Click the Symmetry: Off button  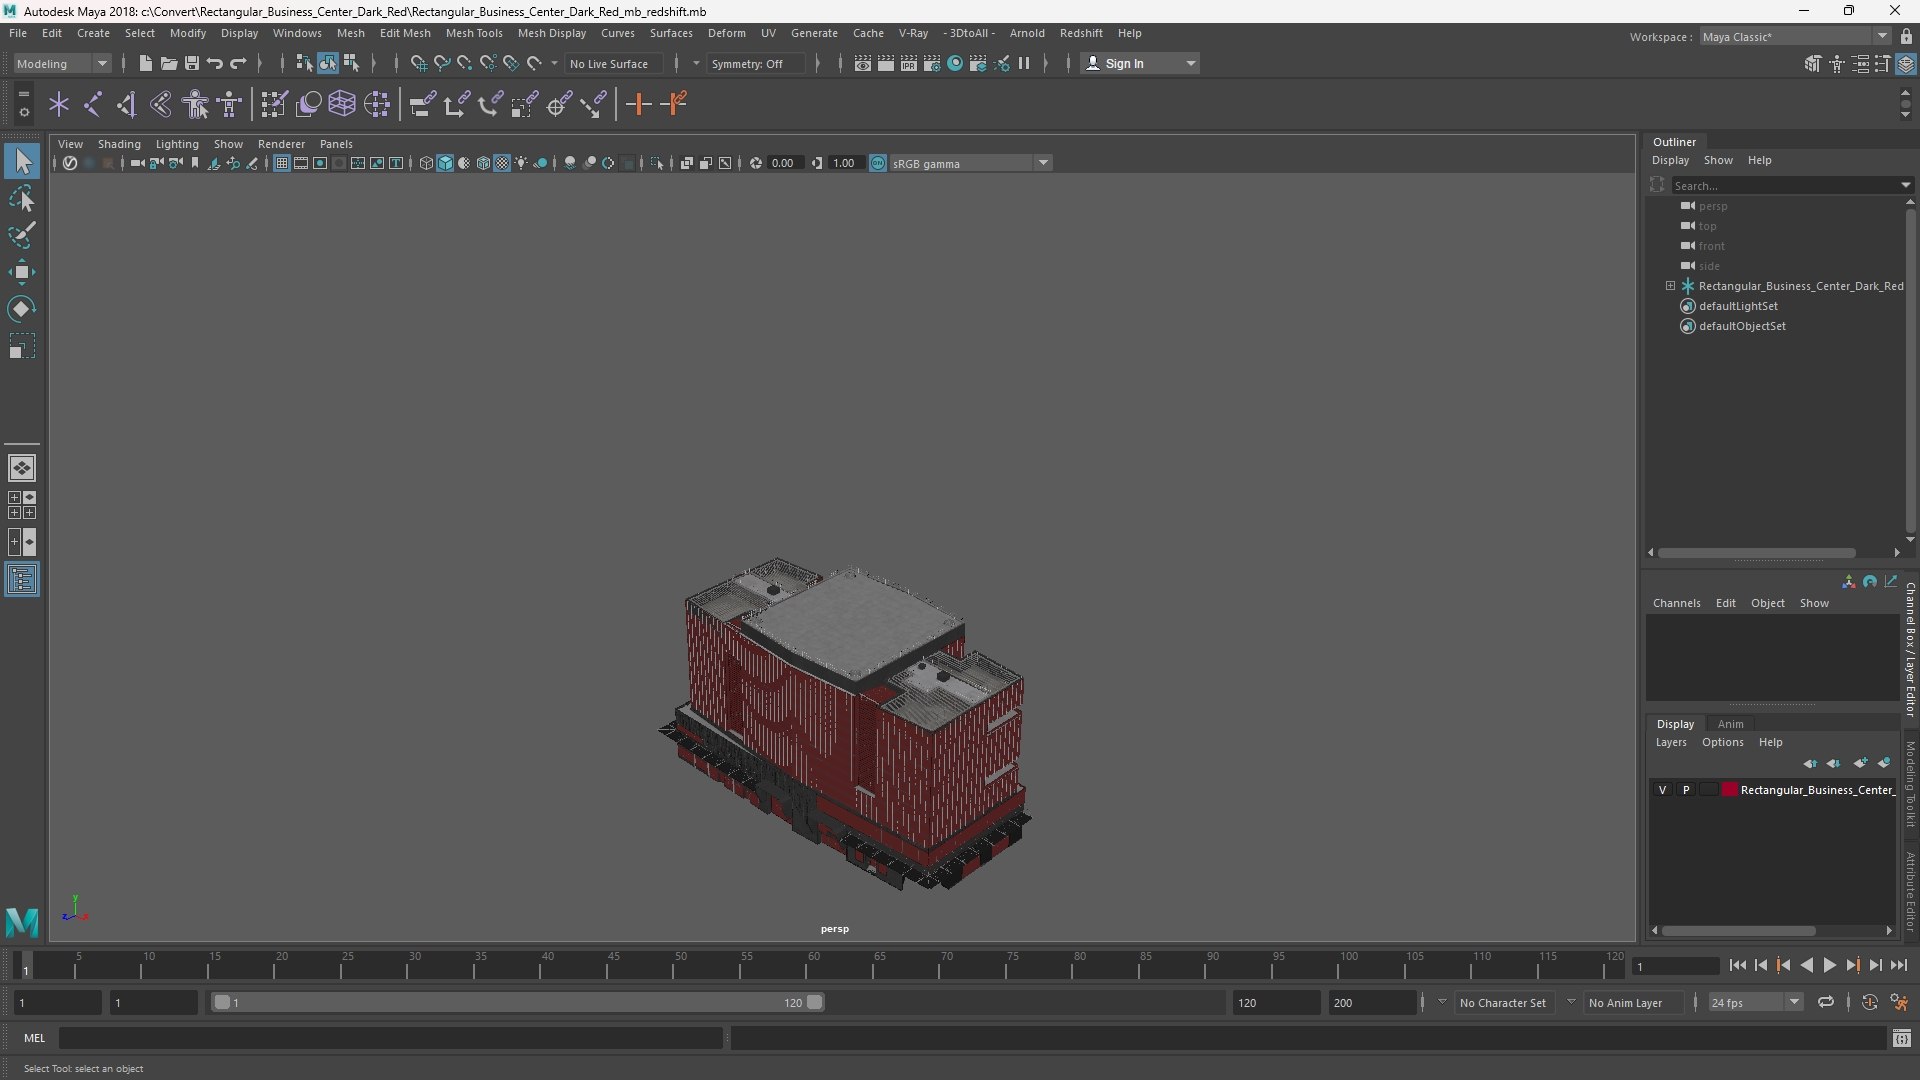click(755, 63)
